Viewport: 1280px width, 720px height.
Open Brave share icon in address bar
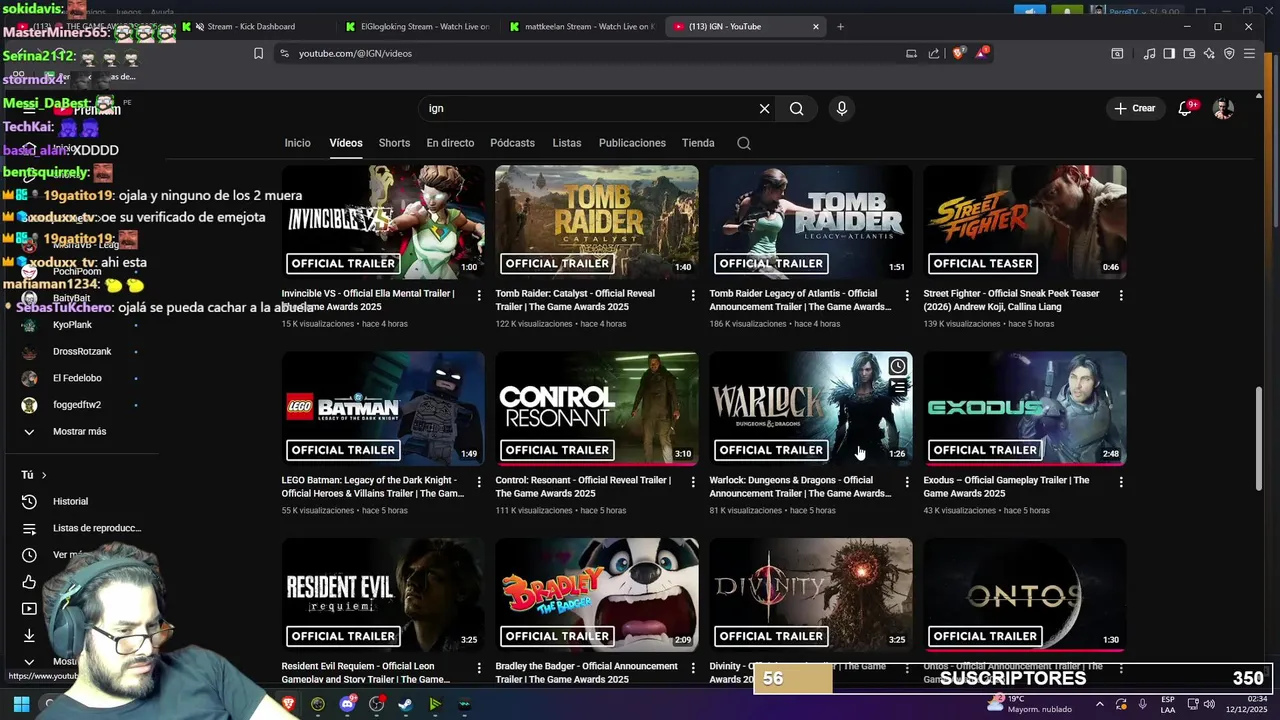click(934, 53)
